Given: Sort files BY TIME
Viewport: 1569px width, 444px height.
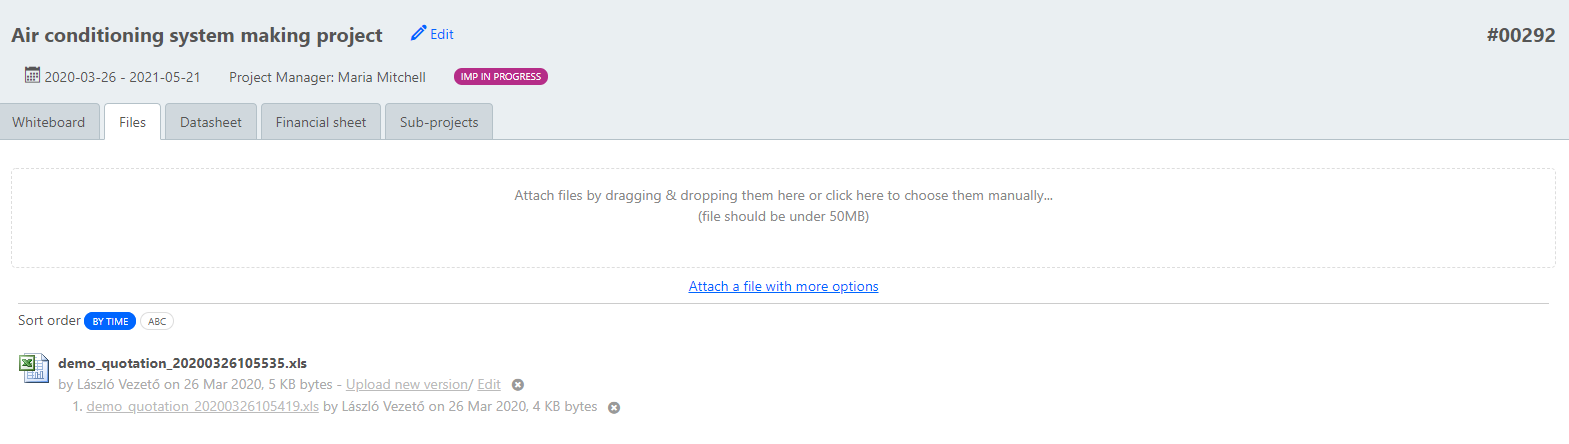Looking at the screenshot, I should 110,321.
